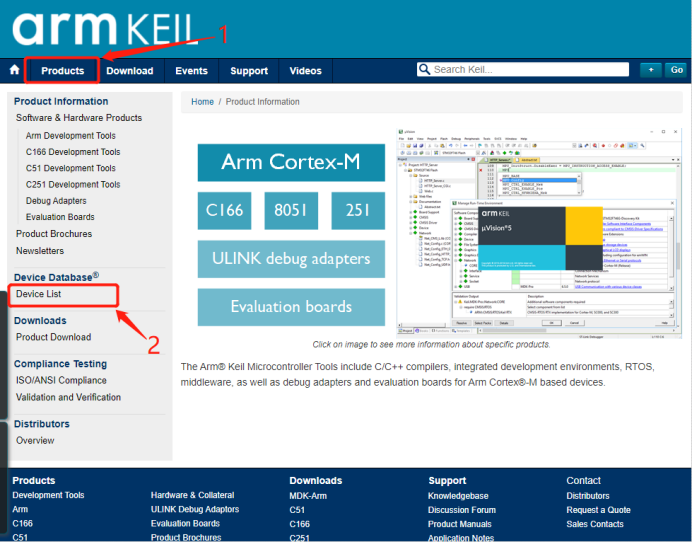This screenshot has width=693, height=542.
Task: Open the Device List link
Action: coord(38,294)
